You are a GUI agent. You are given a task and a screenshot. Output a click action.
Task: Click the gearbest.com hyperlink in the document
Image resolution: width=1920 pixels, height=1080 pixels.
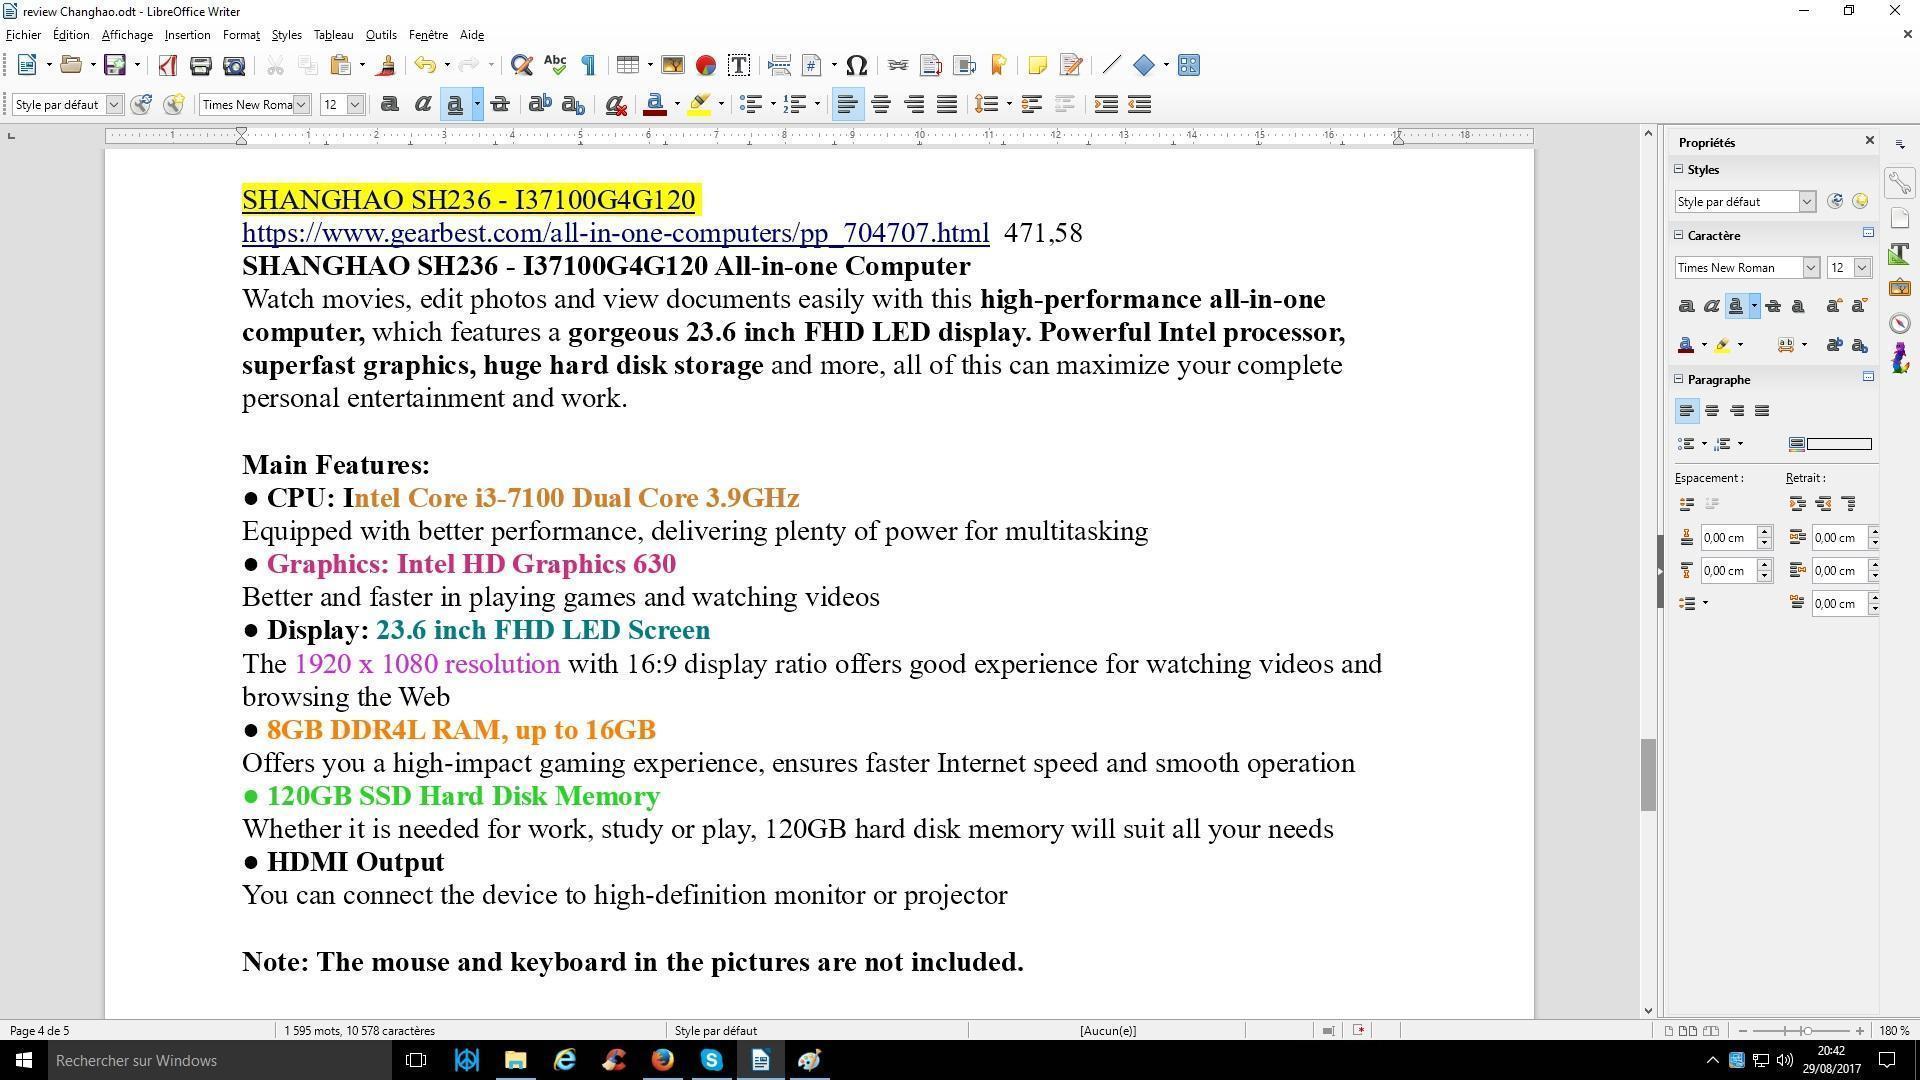615,233
